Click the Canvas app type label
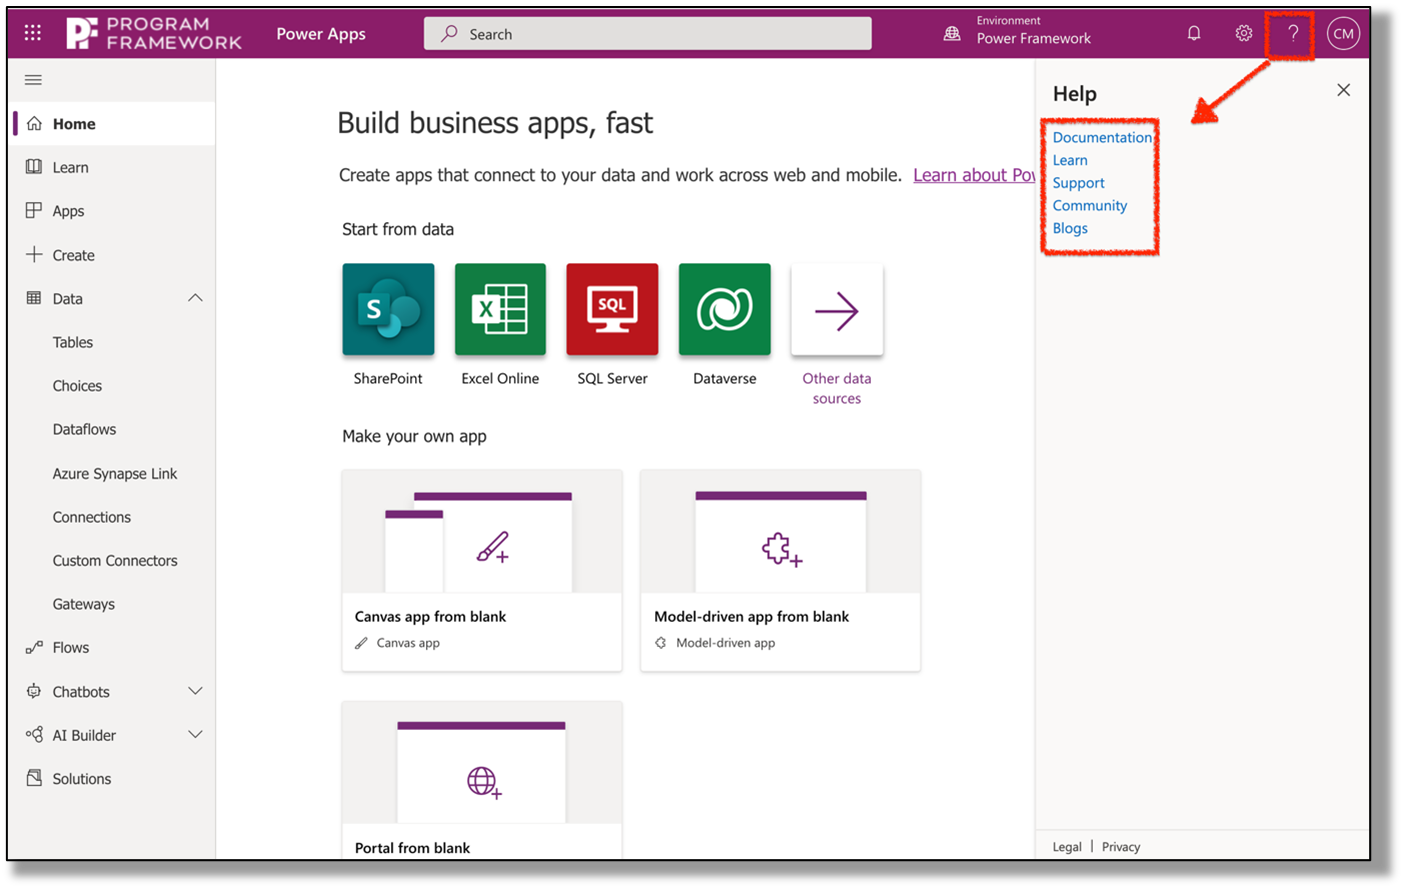The height and width of the screenshot is (889, 1404). tap(408, 643)
